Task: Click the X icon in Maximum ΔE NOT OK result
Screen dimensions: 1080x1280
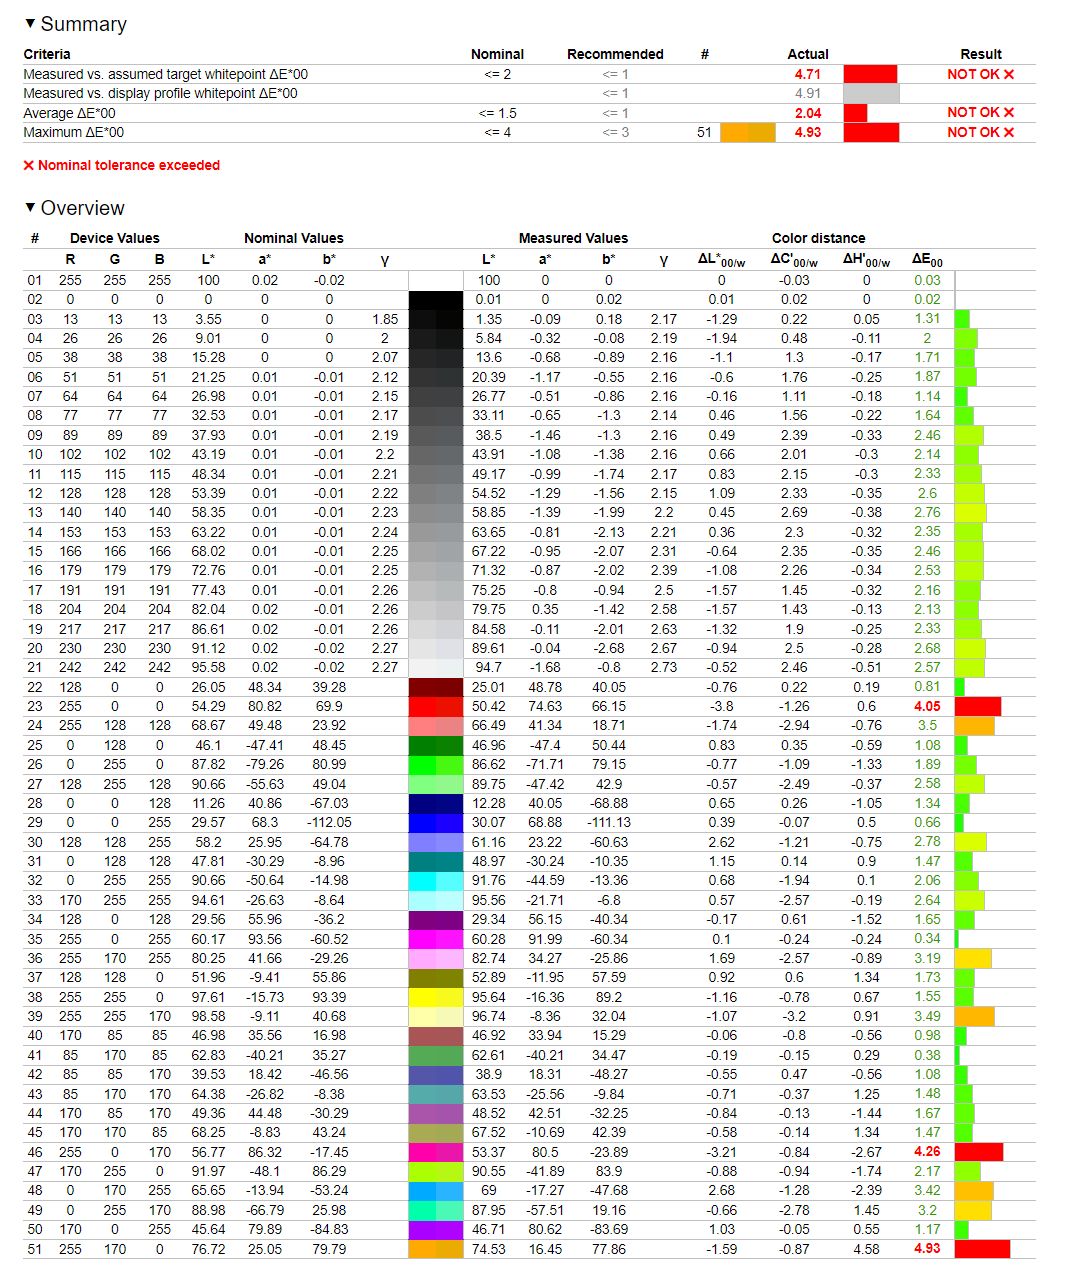Action: click(x=1009, y=132)
